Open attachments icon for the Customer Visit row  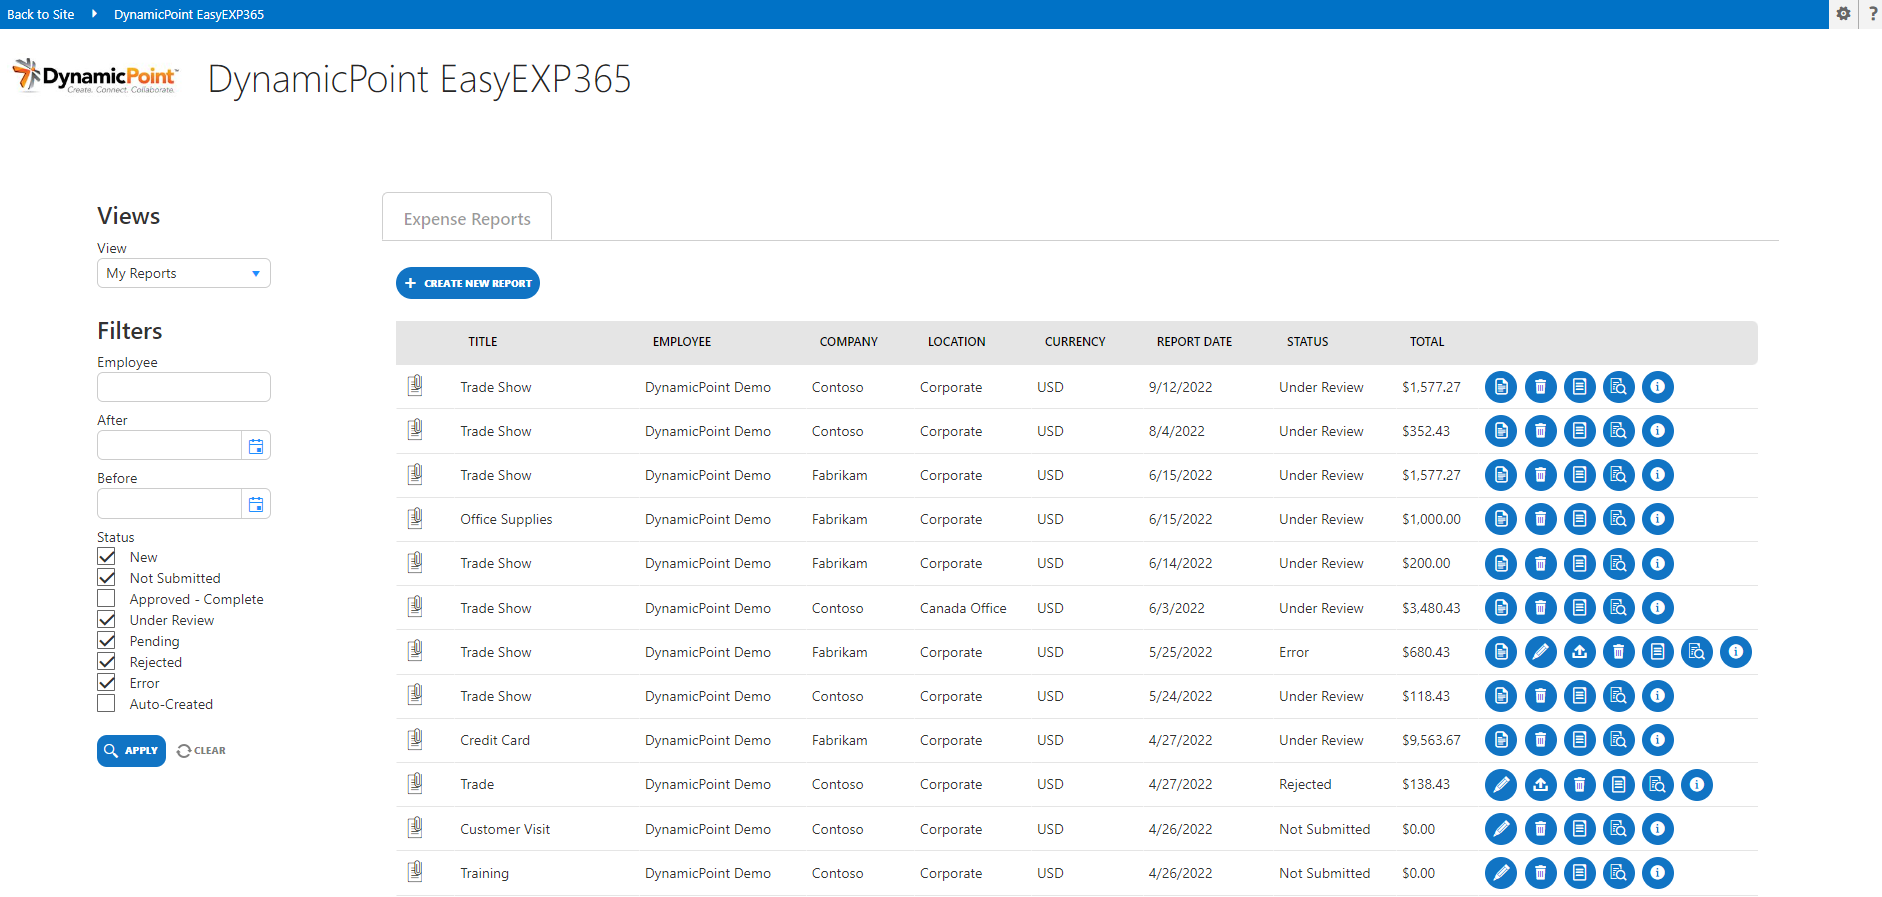[x=415, y=828]
